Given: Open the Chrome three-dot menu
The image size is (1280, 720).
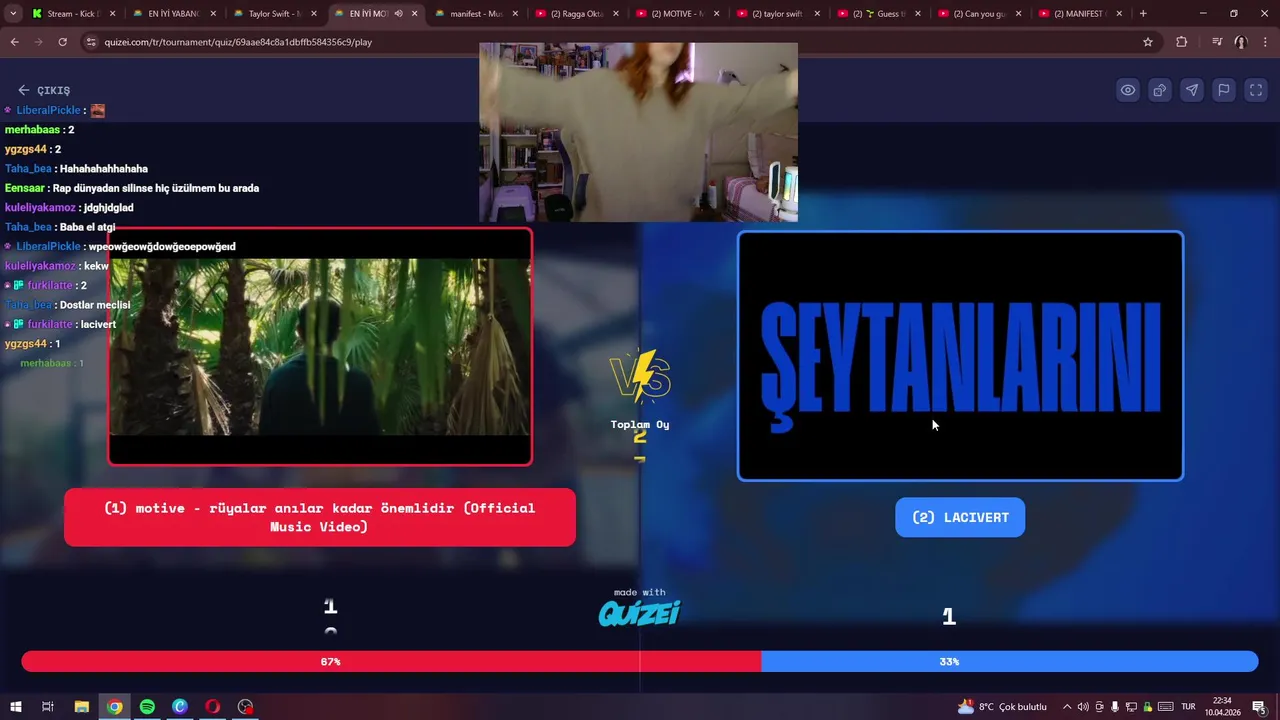Looking at the screenshot, I should tap(1265, 42).
